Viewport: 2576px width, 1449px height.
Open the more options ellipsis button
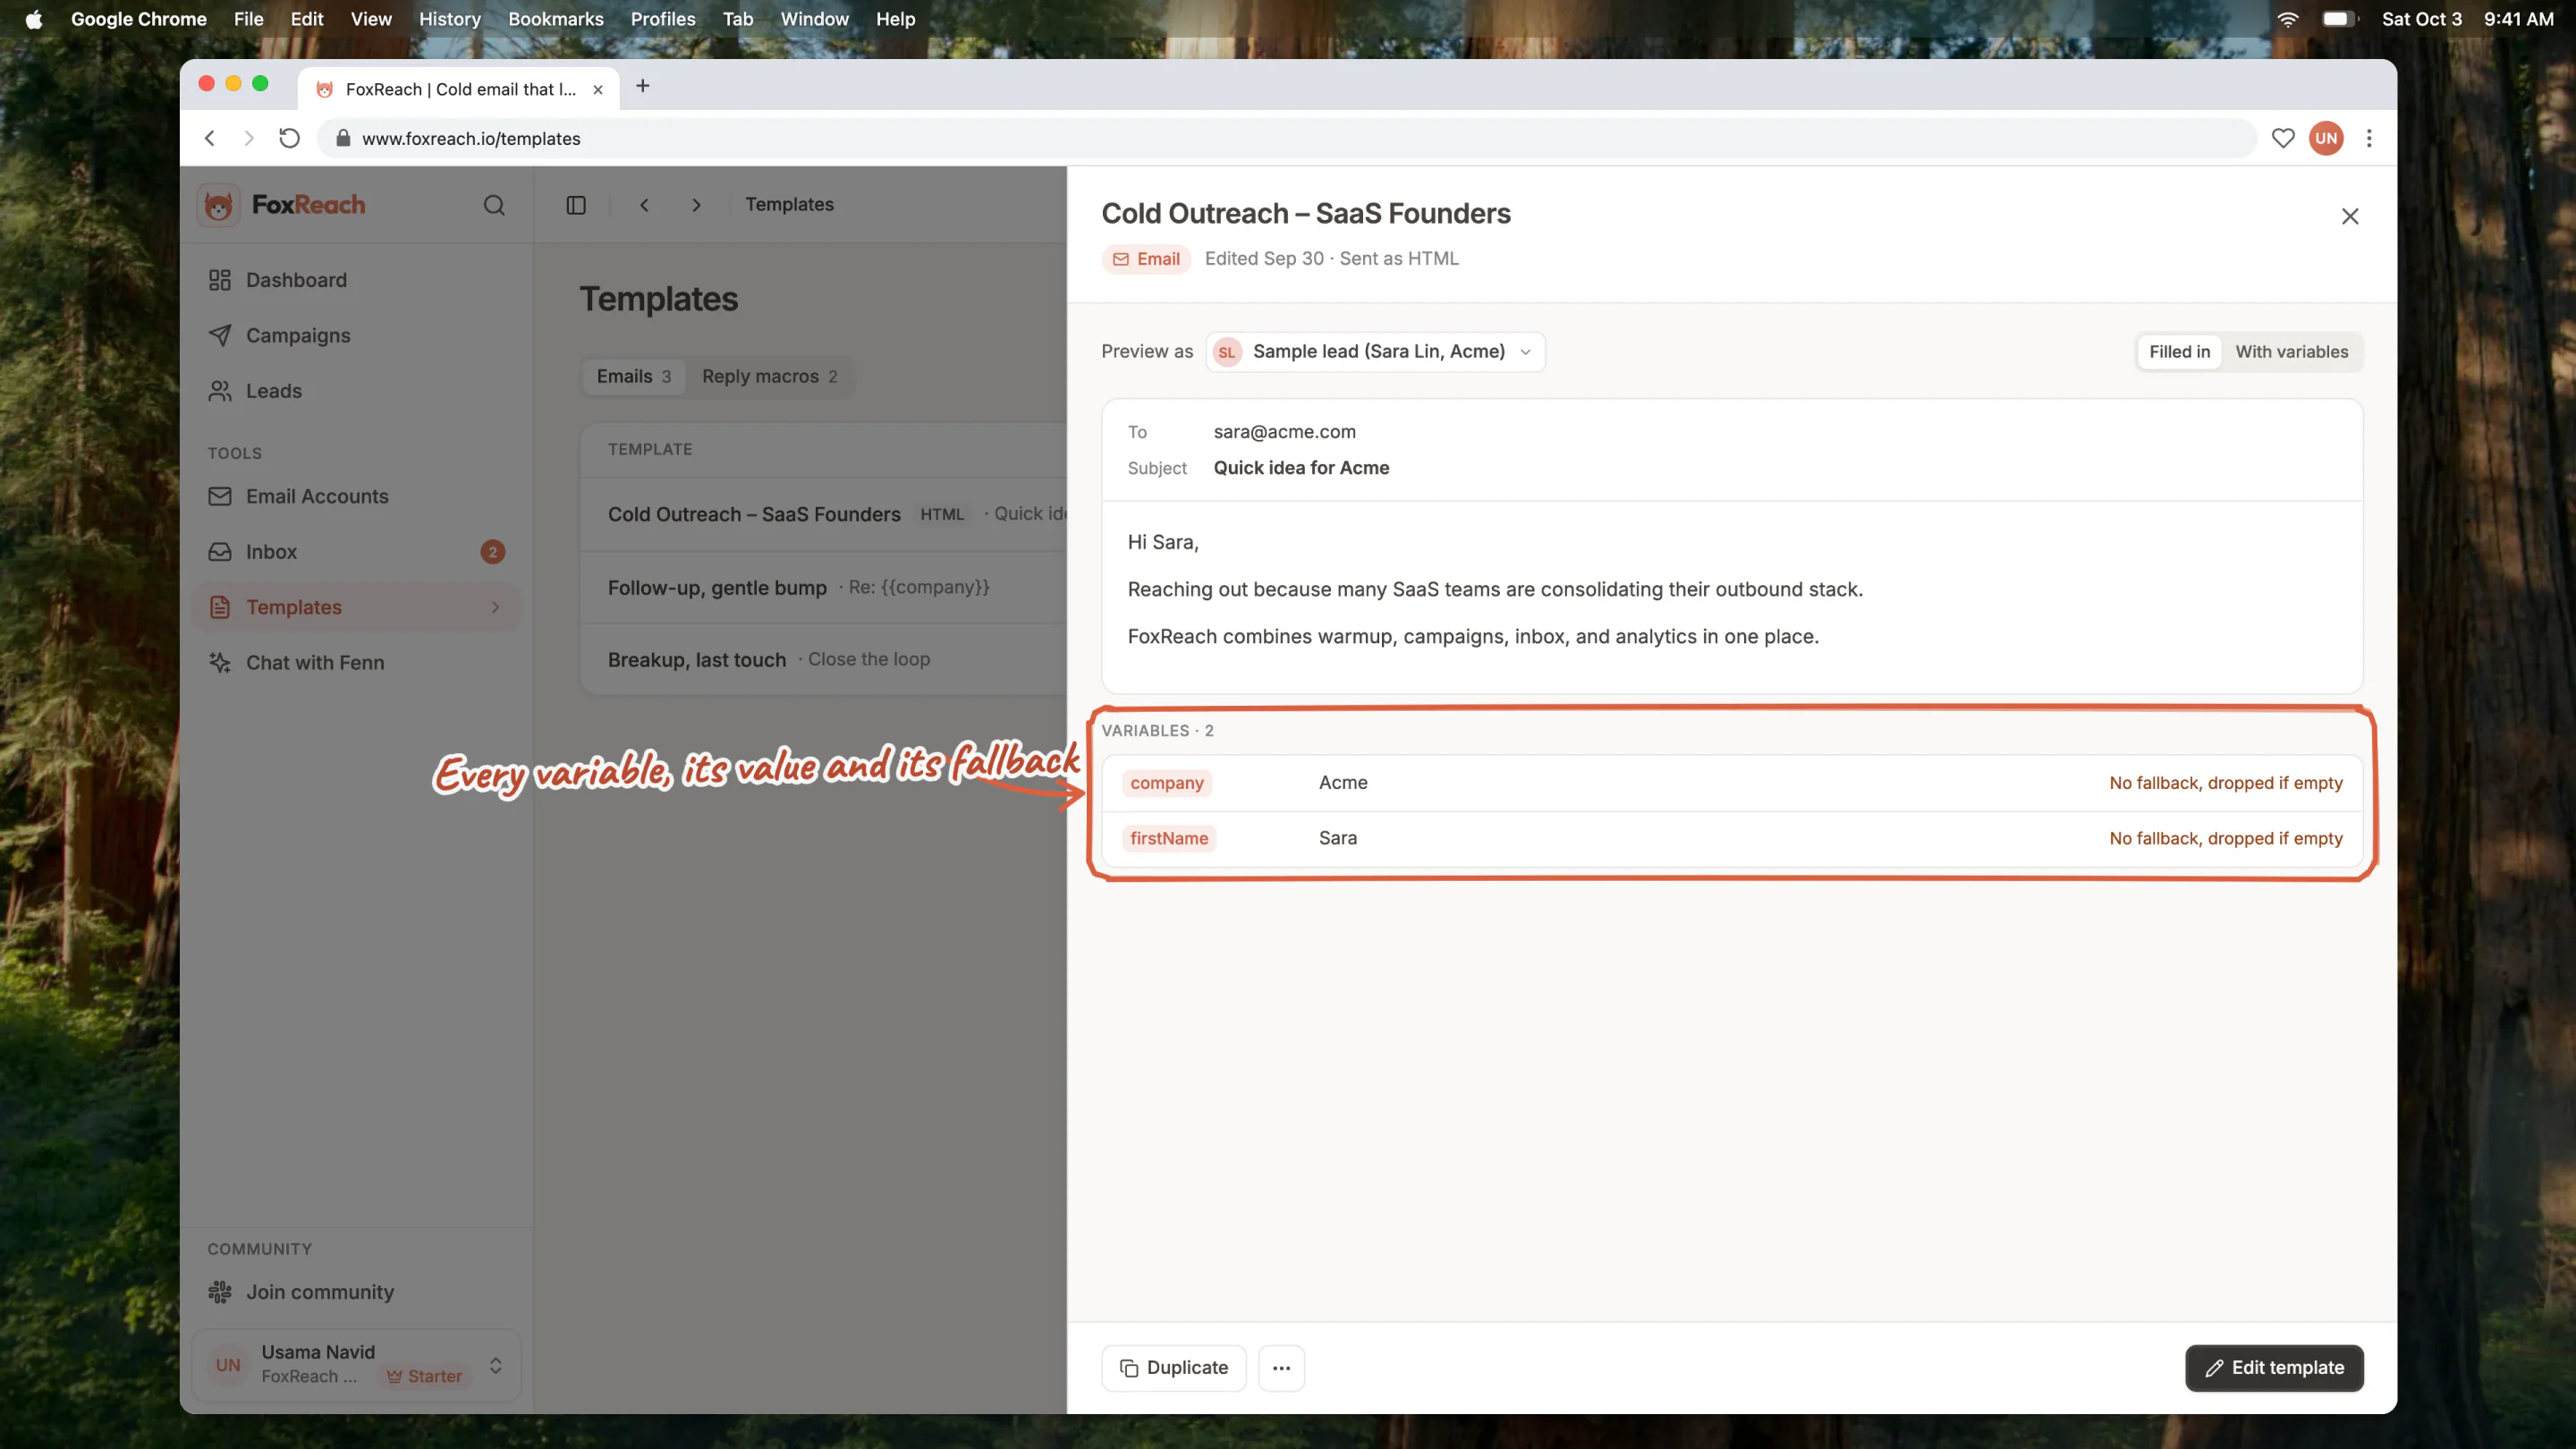[1281, 1368]
